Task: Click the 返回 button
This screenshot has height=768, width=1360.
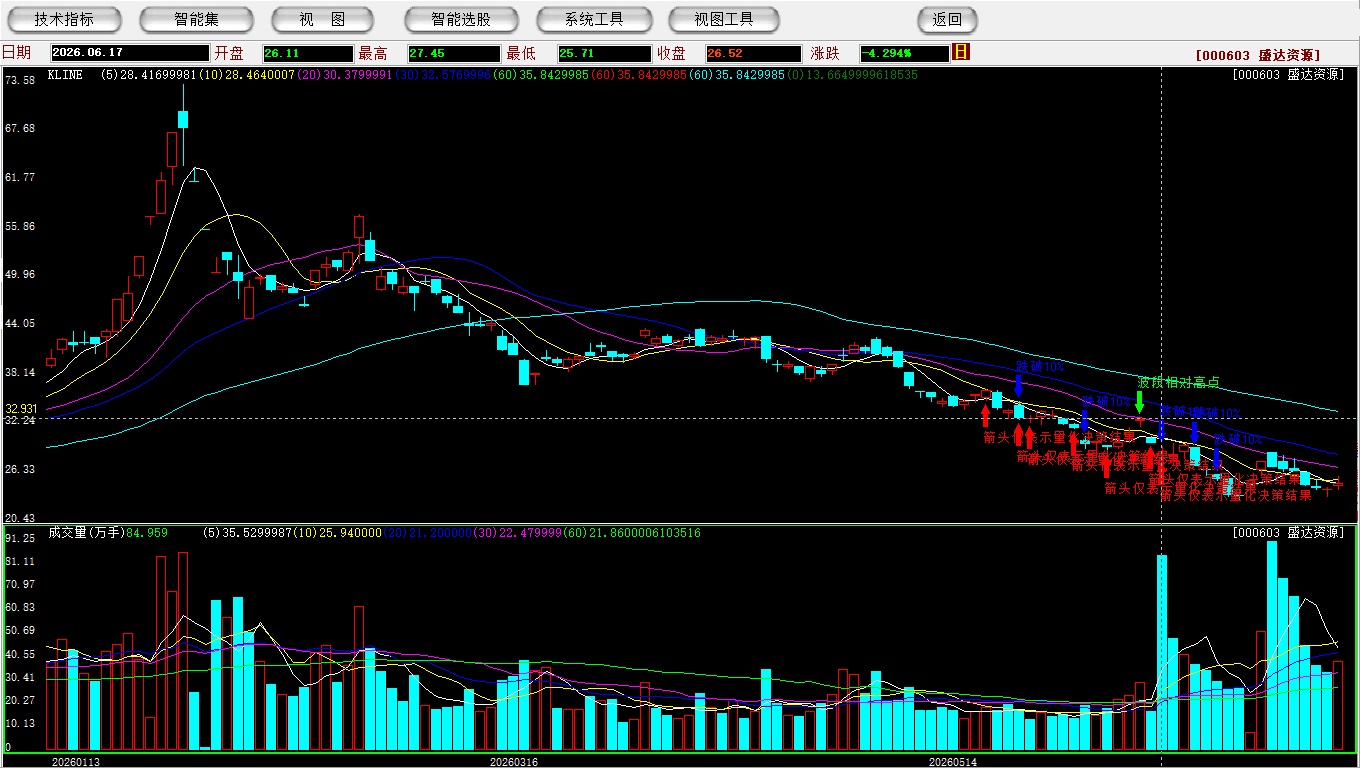Action: pos(947,19)
